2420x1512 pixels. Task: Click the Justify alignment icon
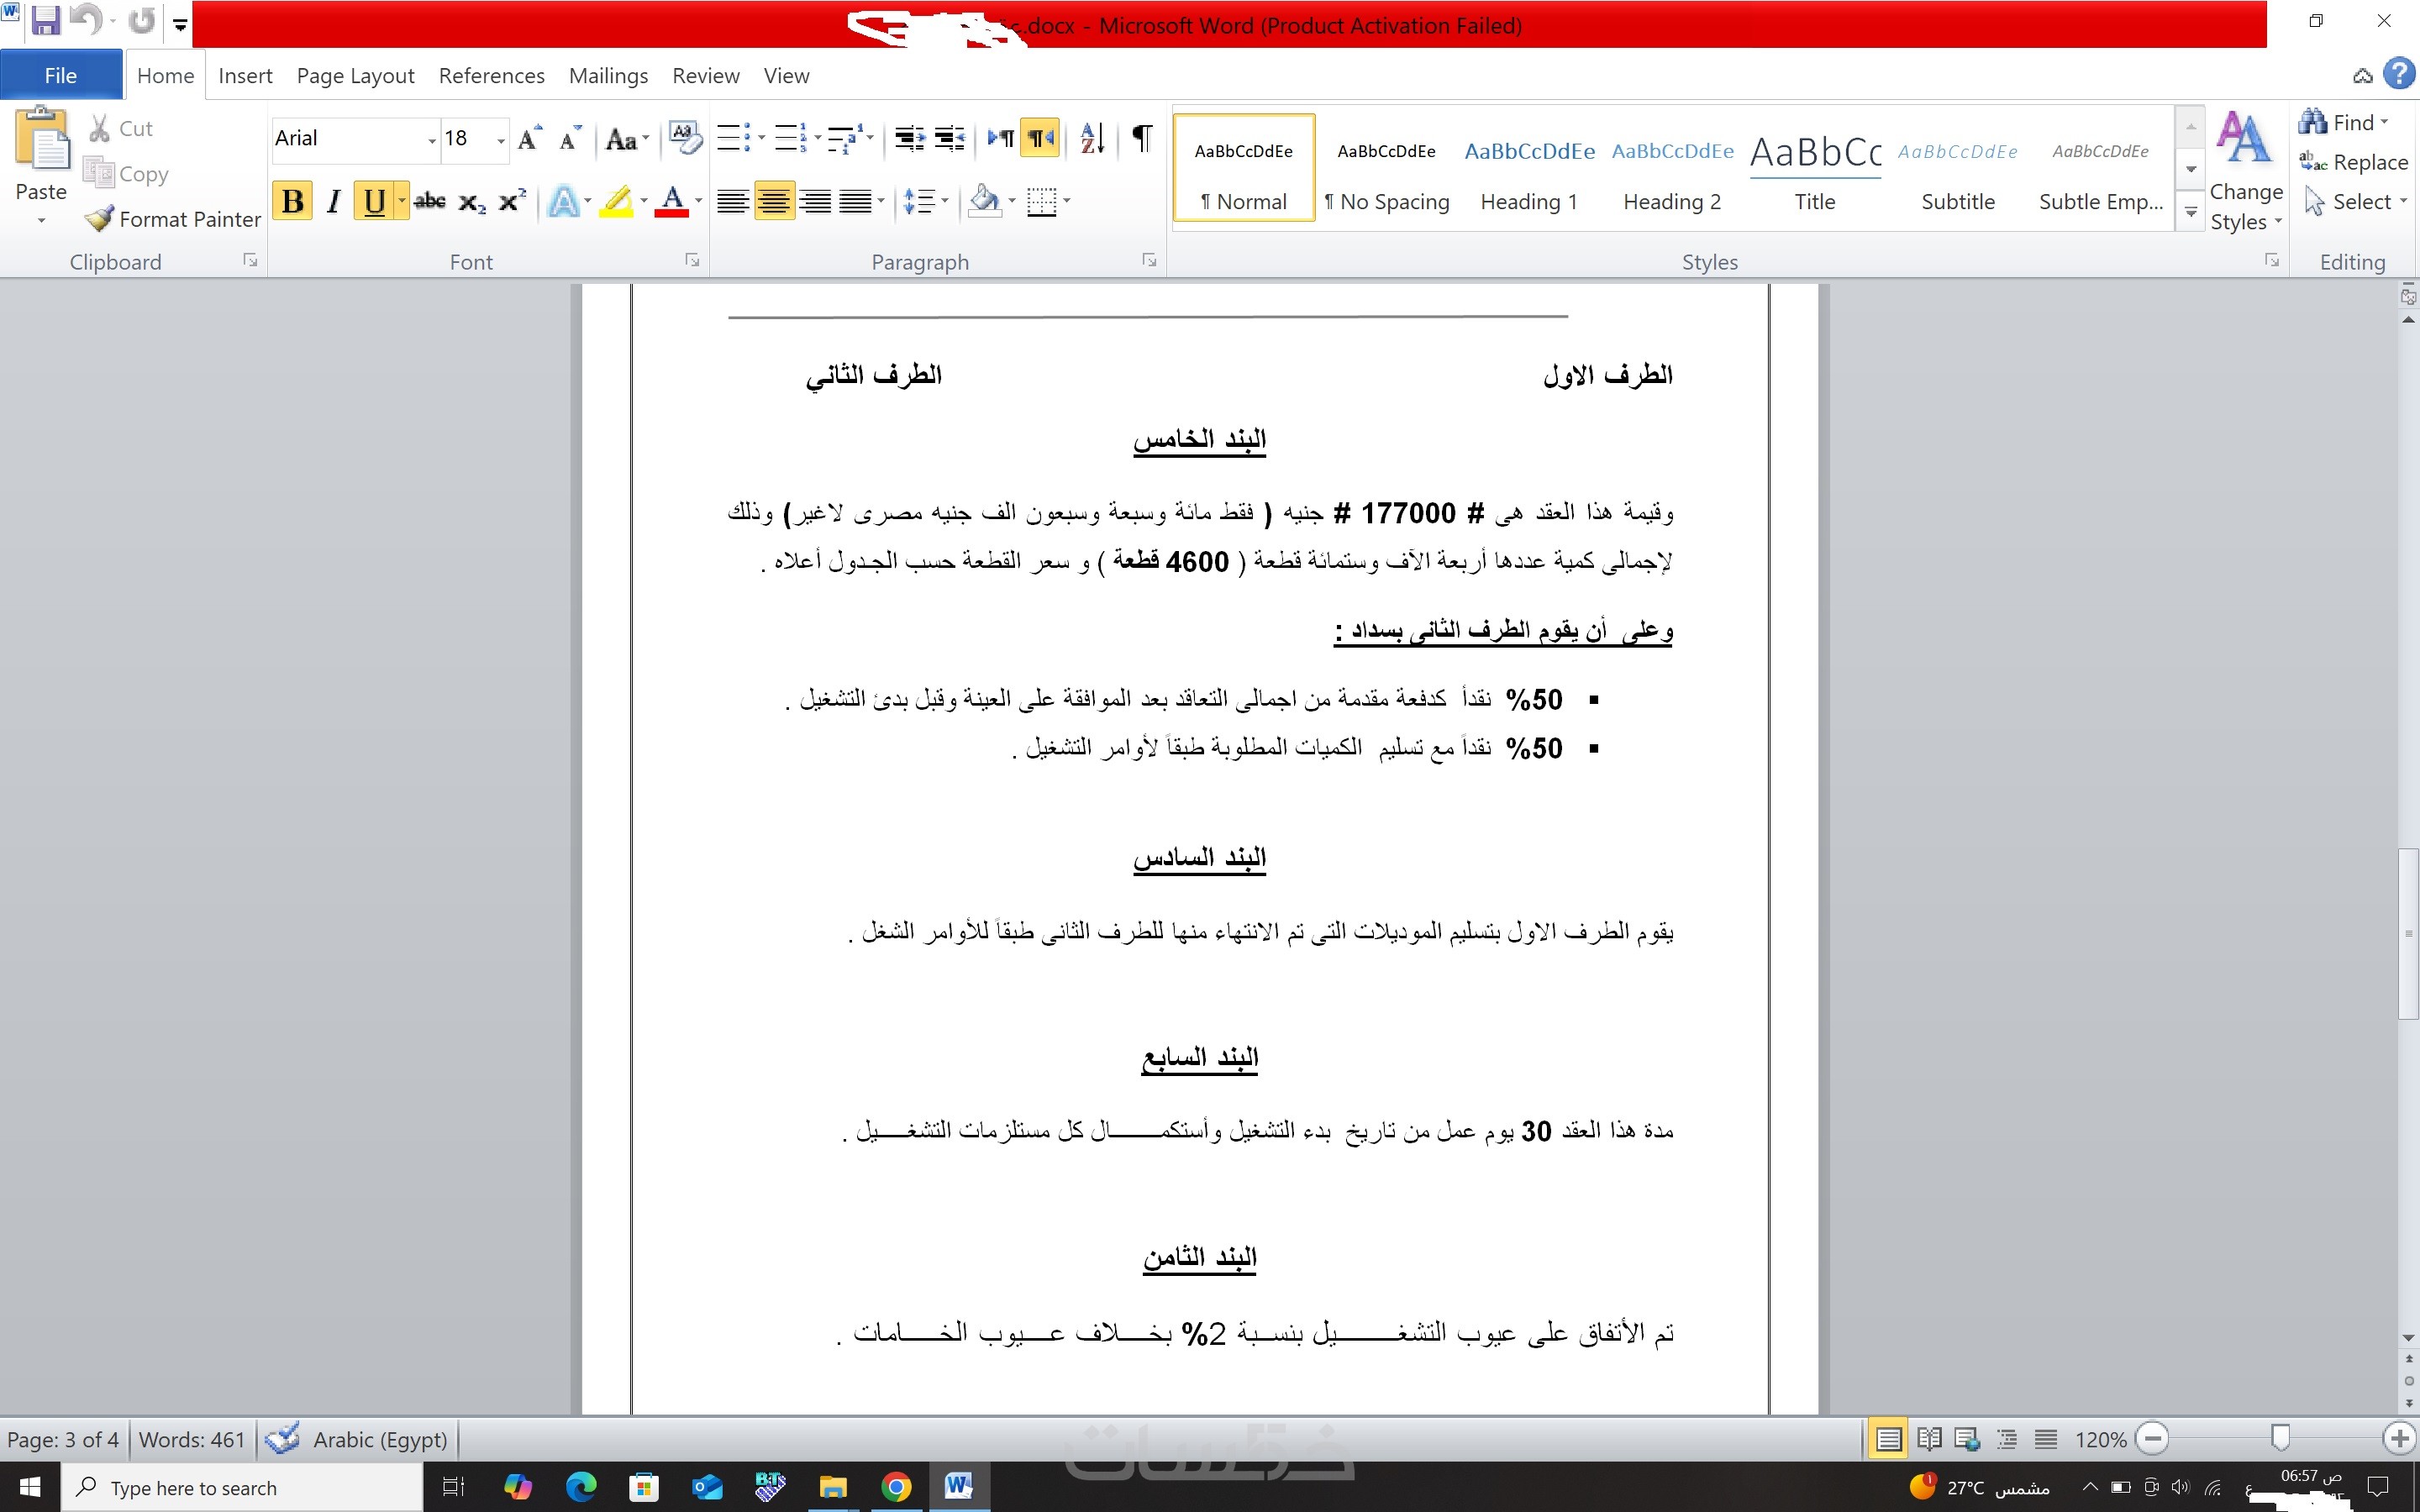[x=856, y=202]
